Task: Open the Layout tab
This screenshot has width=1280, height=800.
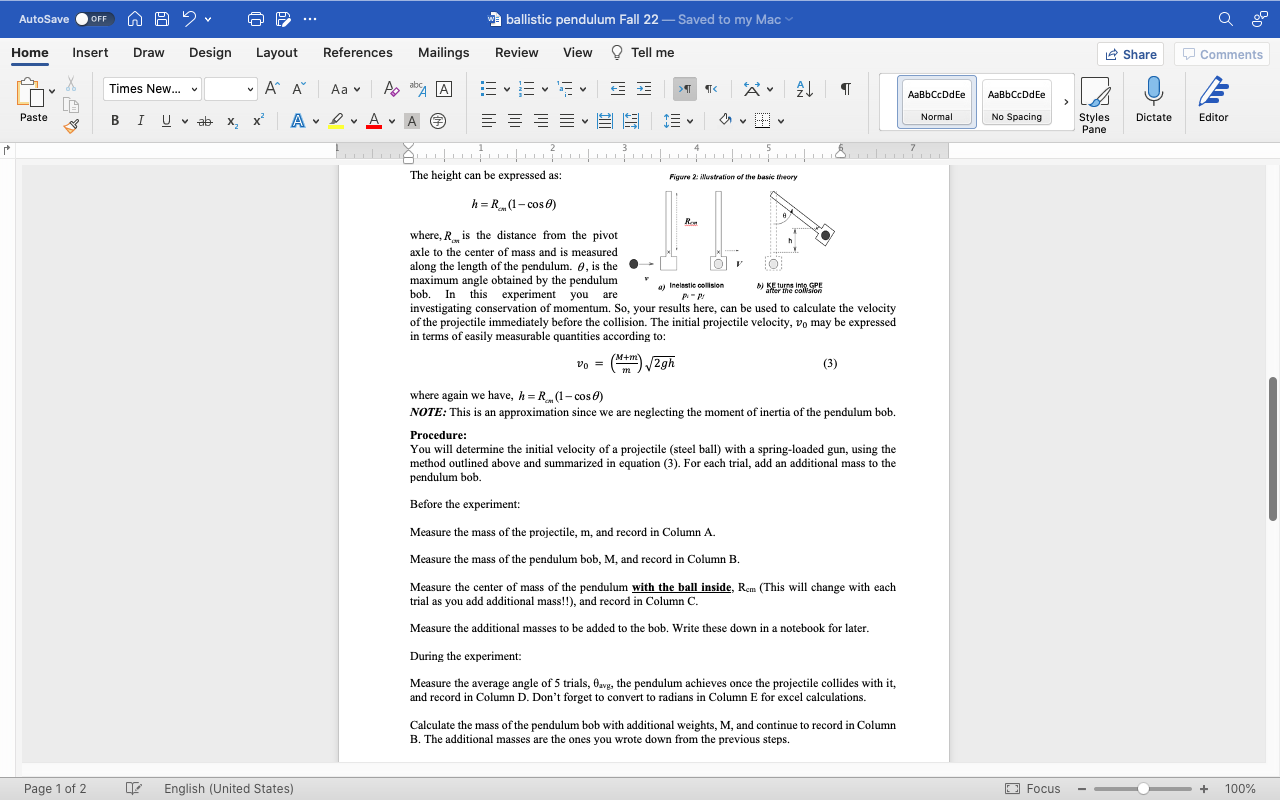Action: pos(276,52)
